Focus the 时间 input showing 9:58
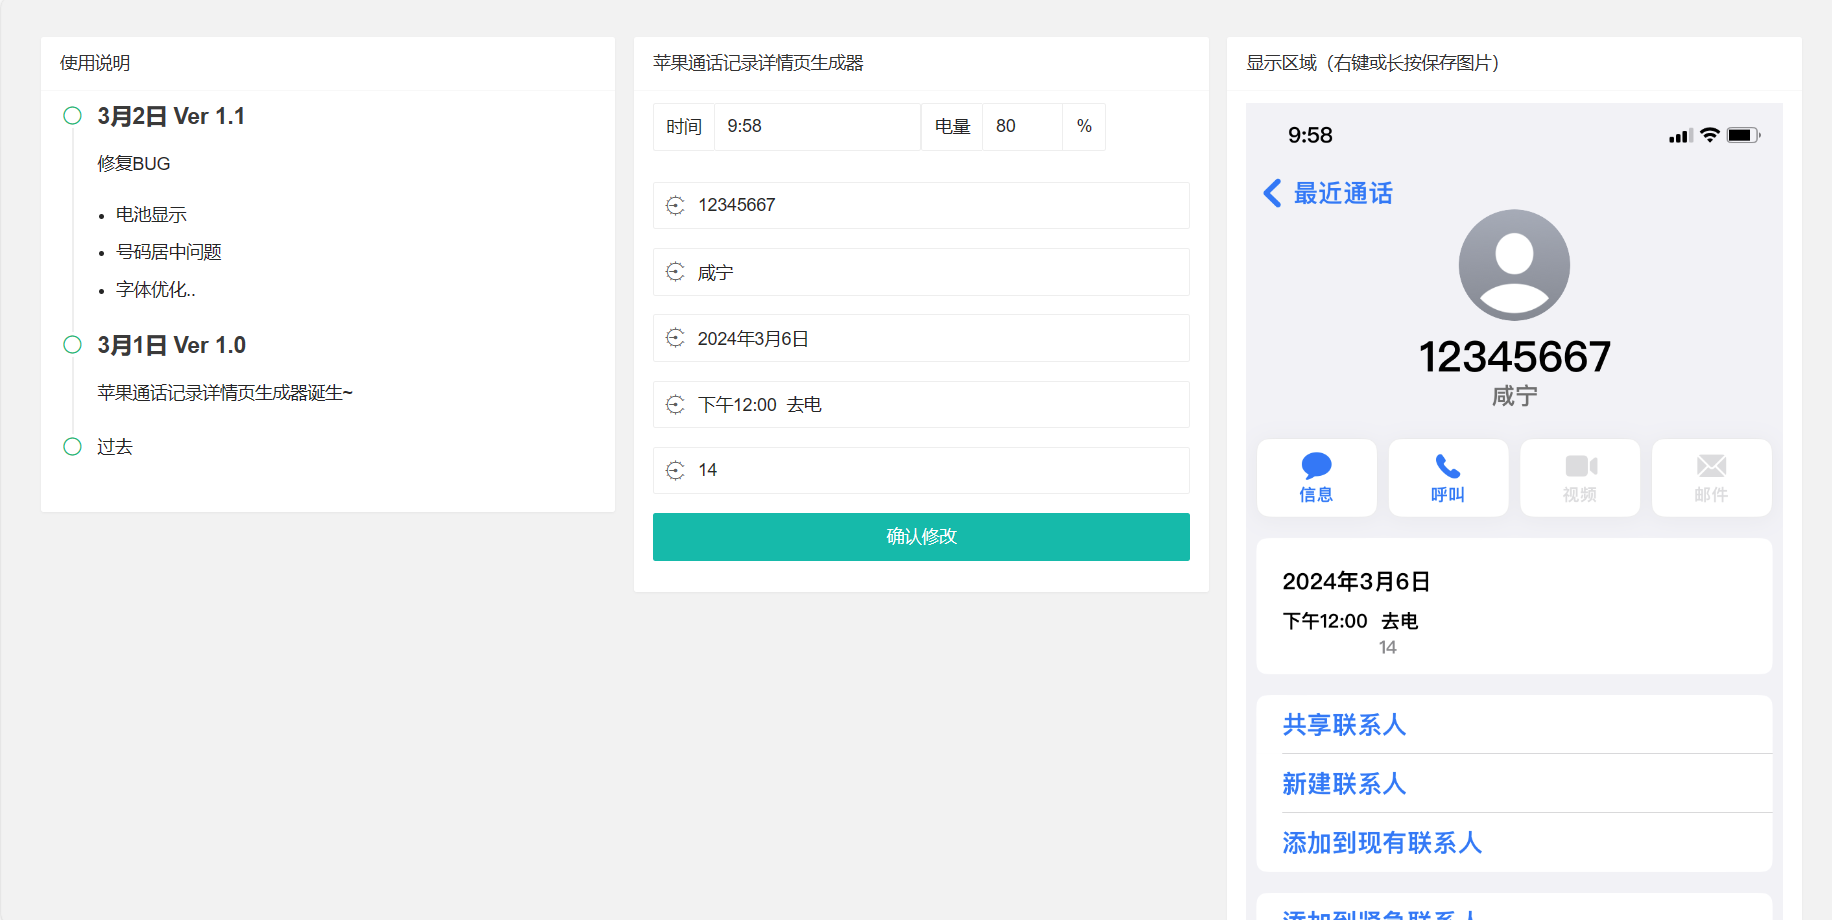The image size is (1832, 920). 817,127
